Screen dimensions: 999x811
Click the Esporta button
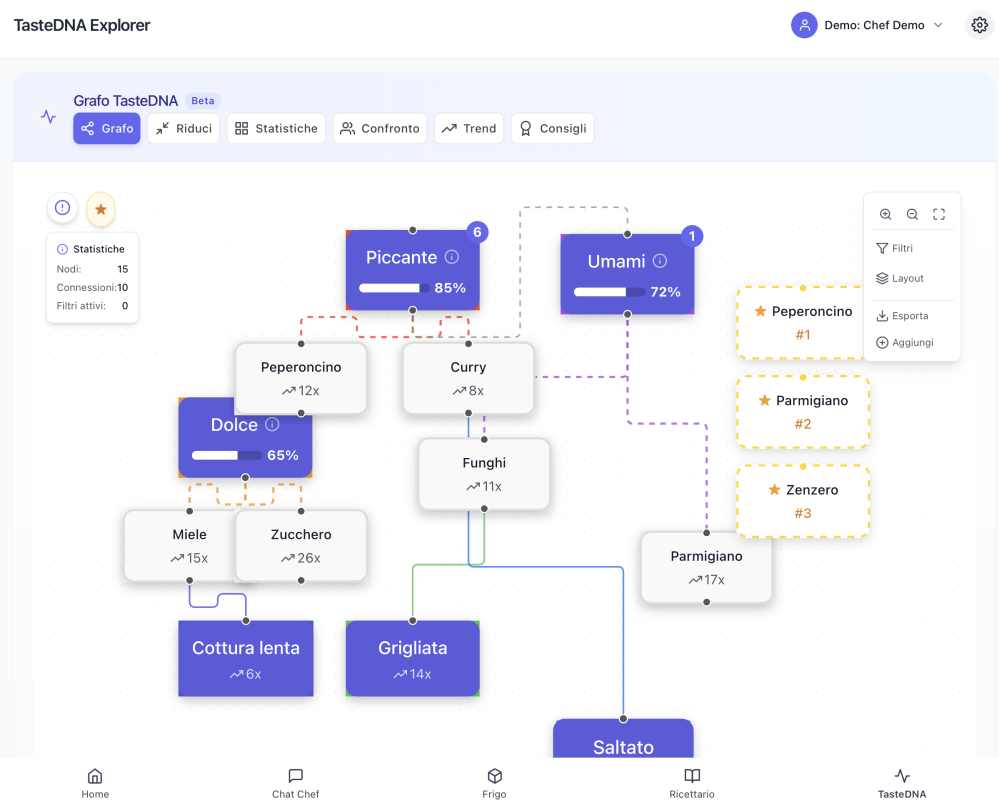coord(901,316)
